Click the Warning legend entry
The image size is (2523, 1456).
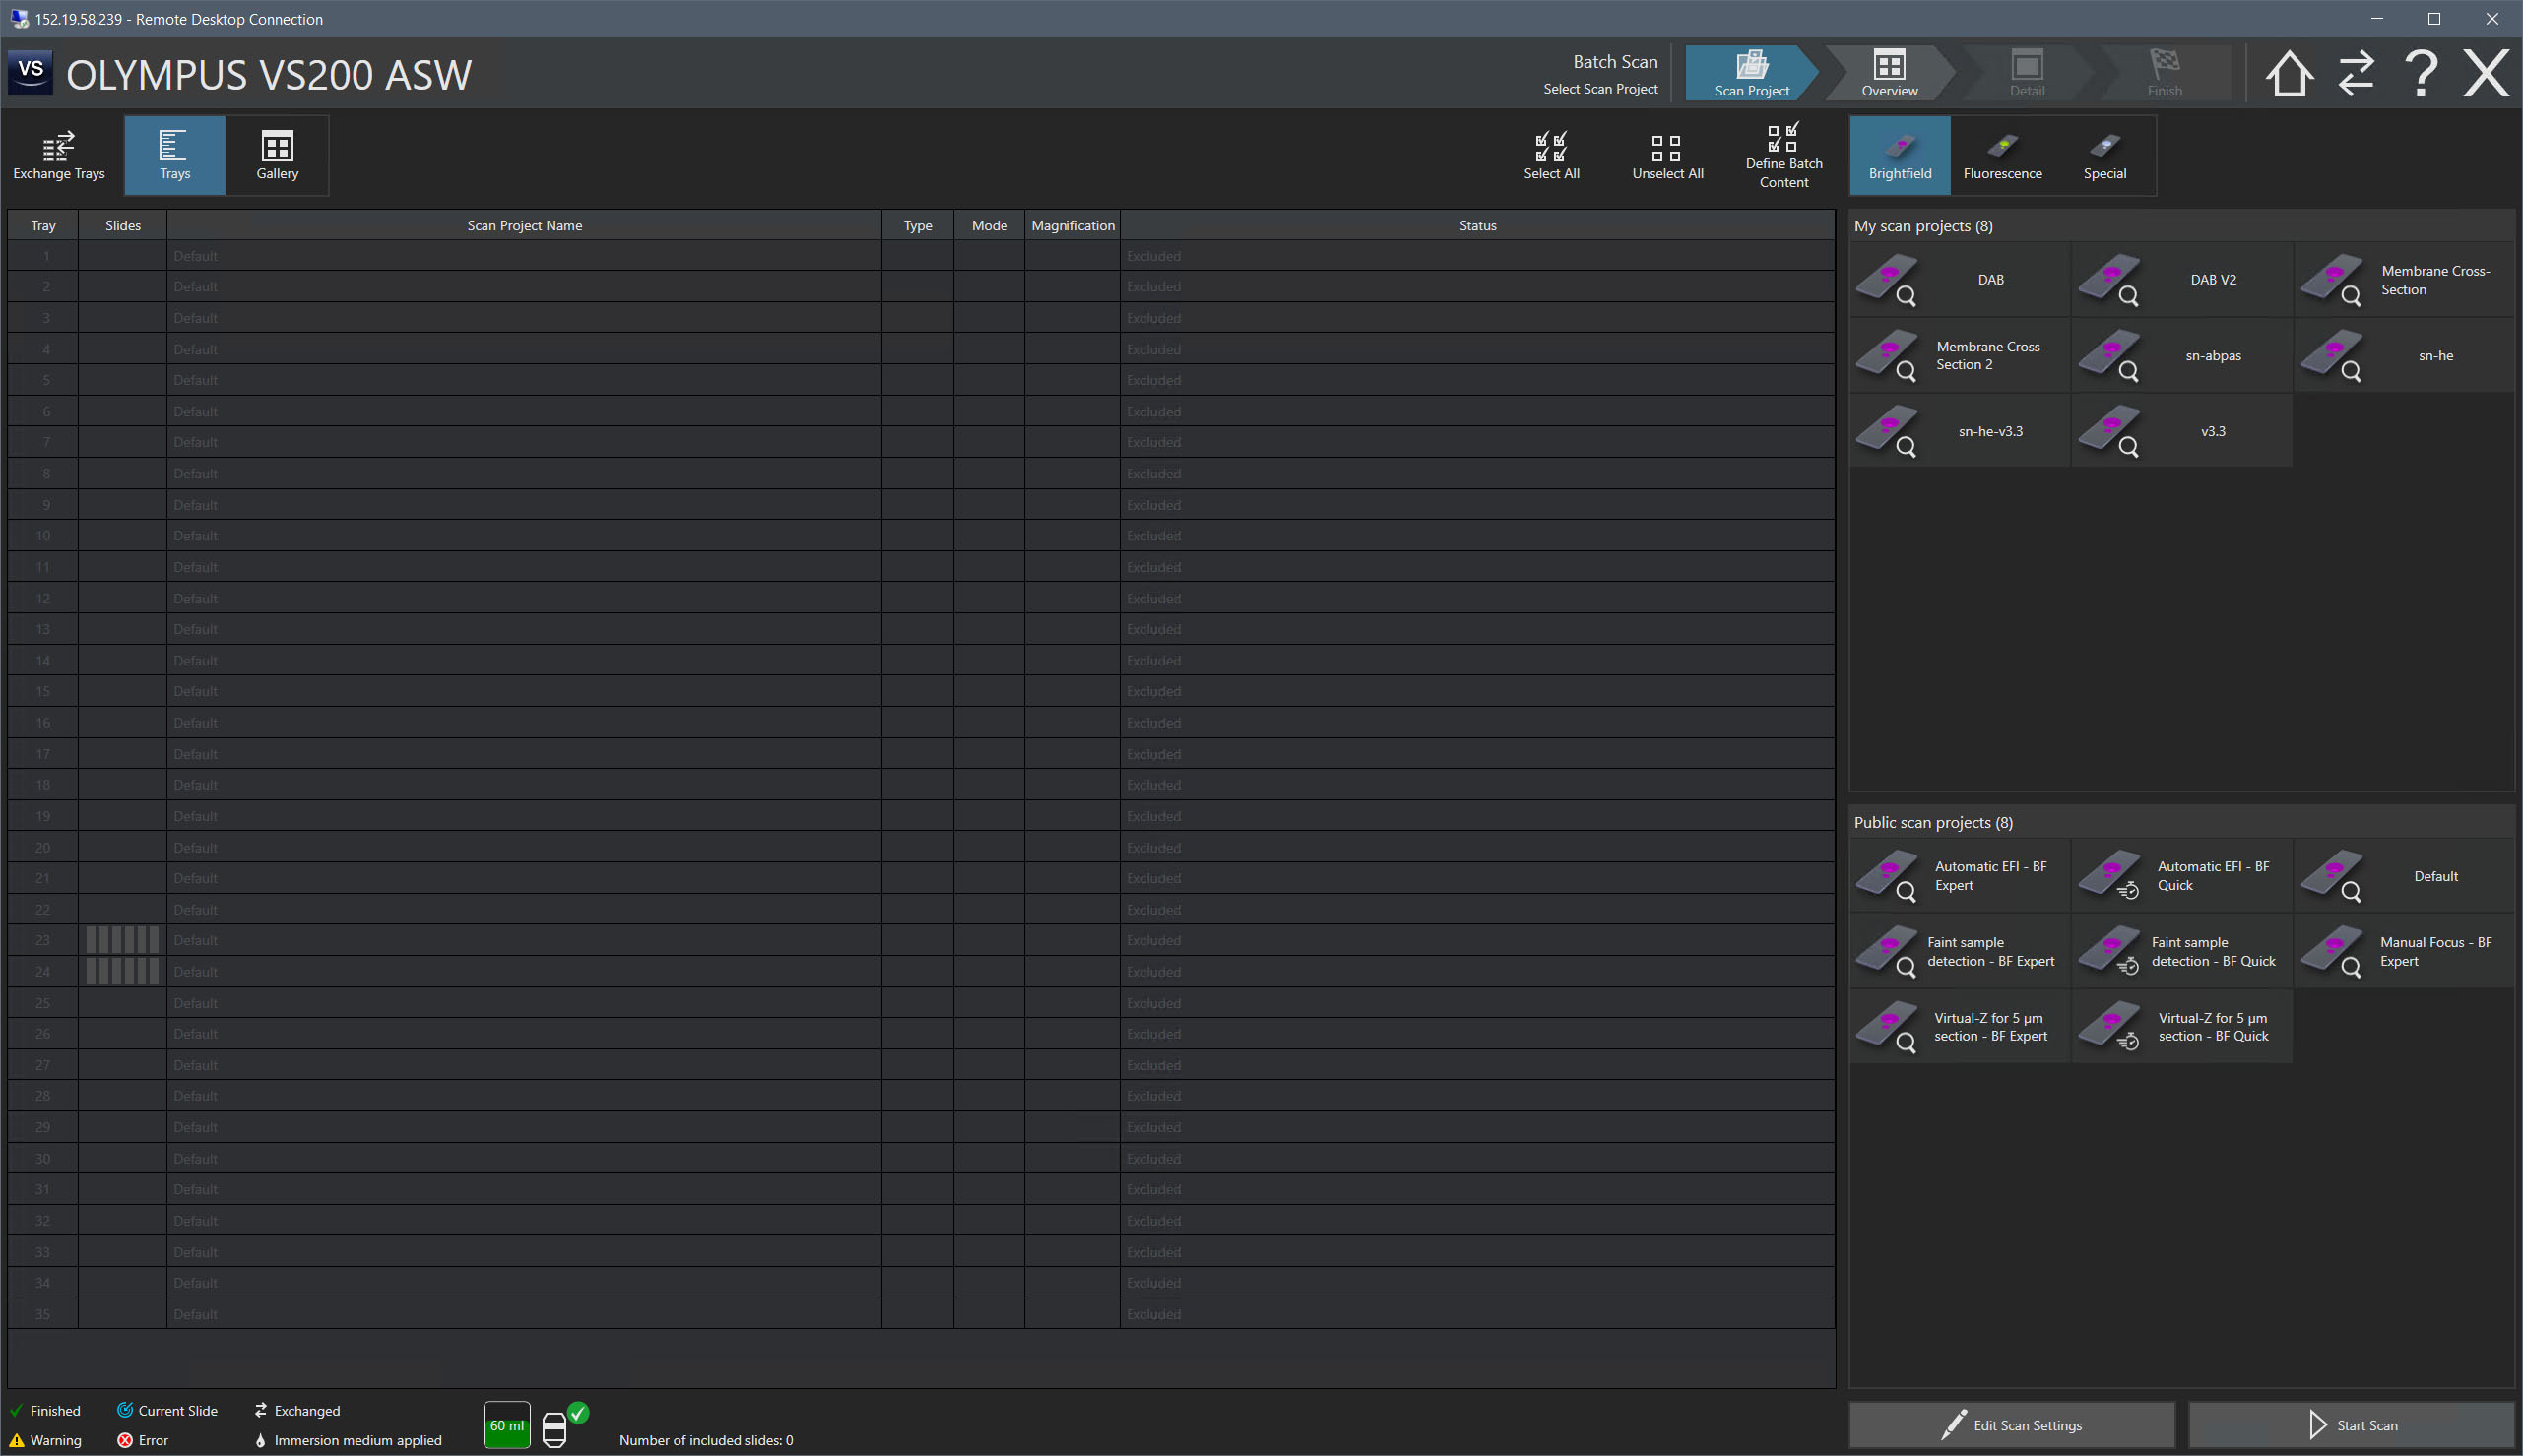(45, 1440)
